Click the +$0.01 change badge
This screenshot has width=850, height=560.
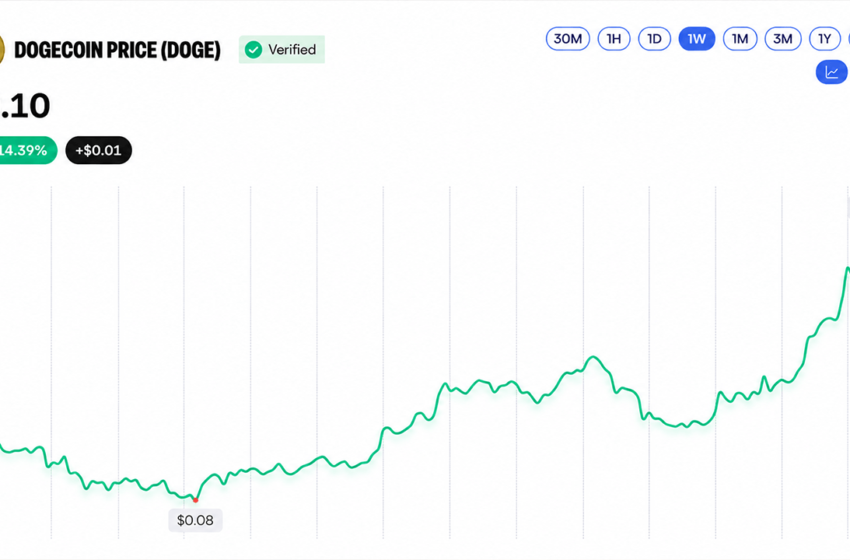[99, 150]
